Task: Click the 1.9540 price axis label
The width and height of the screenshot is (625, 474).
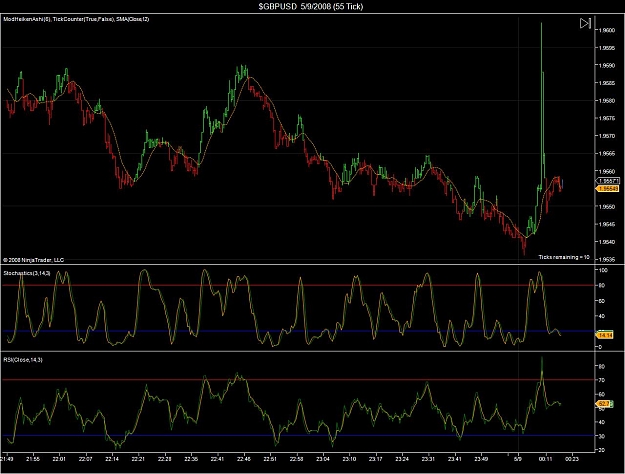Action: (x=606, y=241)
